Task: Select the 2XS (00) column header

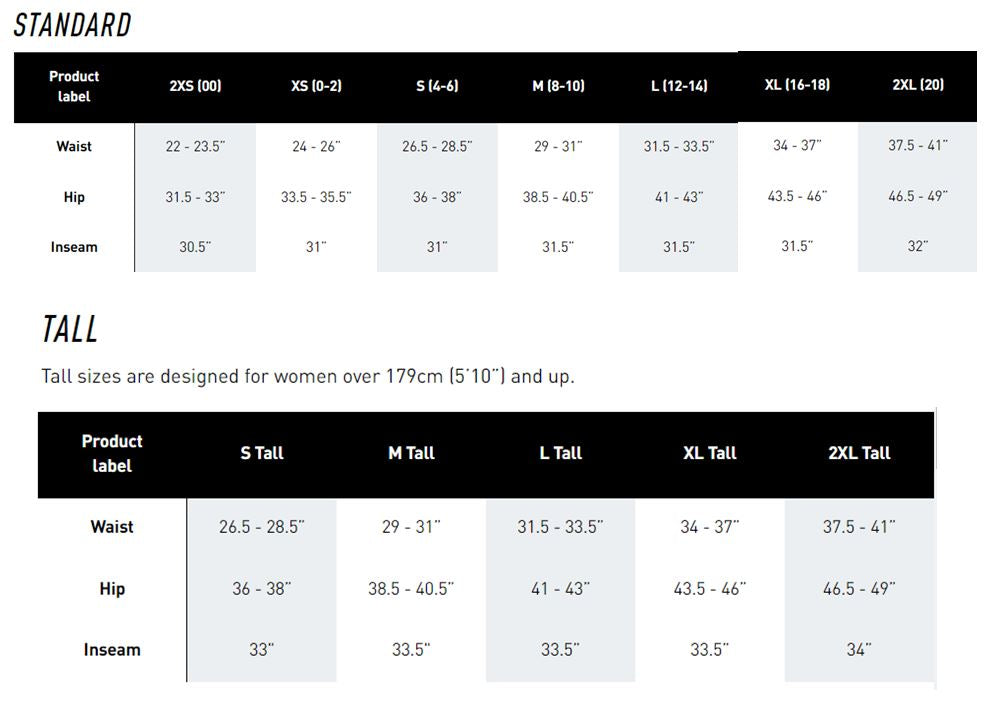Action: (x=195, y=86)
